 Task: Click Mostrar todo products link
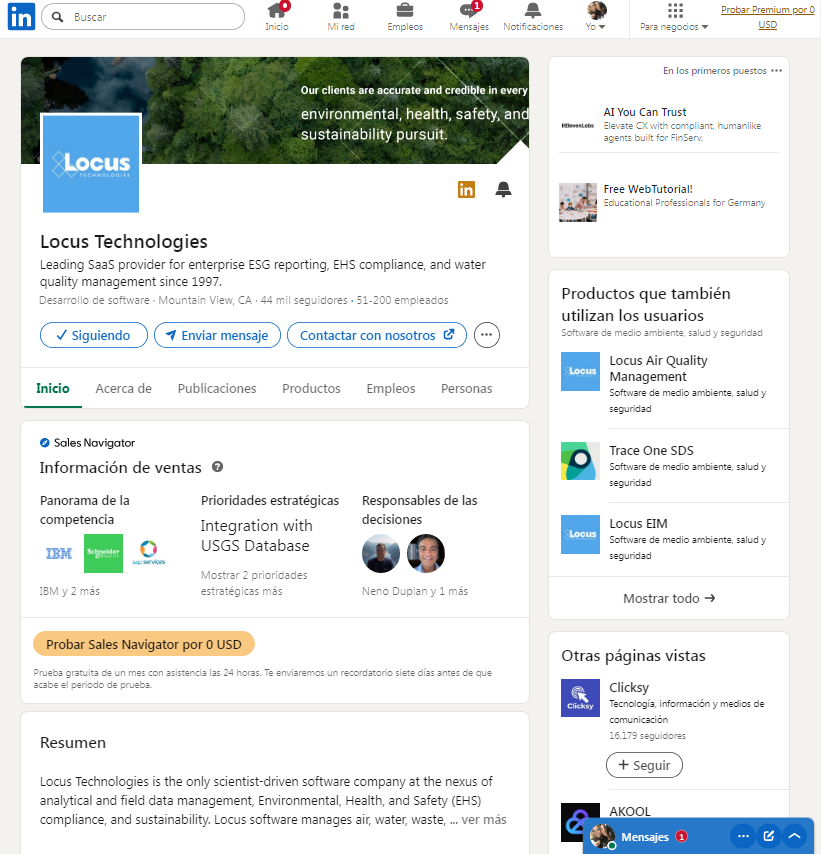point(669,598)
